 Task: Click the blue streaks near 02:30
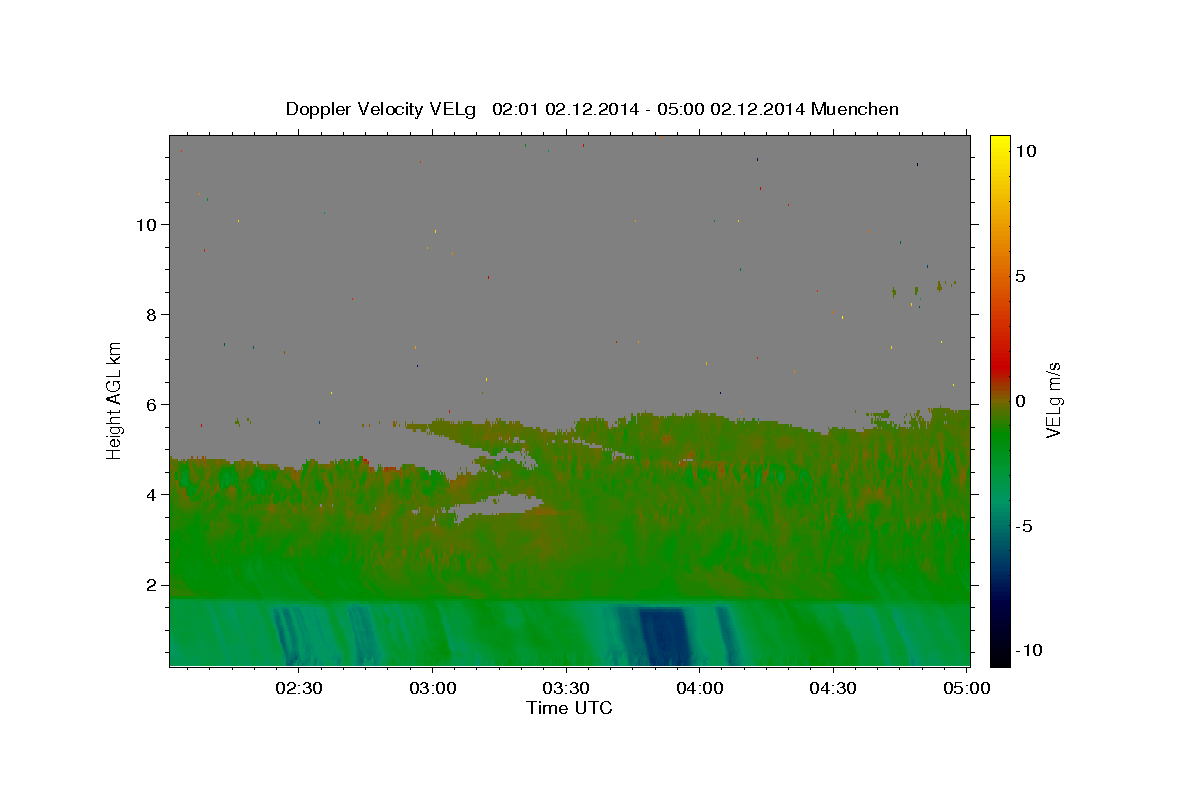[288, 636]
